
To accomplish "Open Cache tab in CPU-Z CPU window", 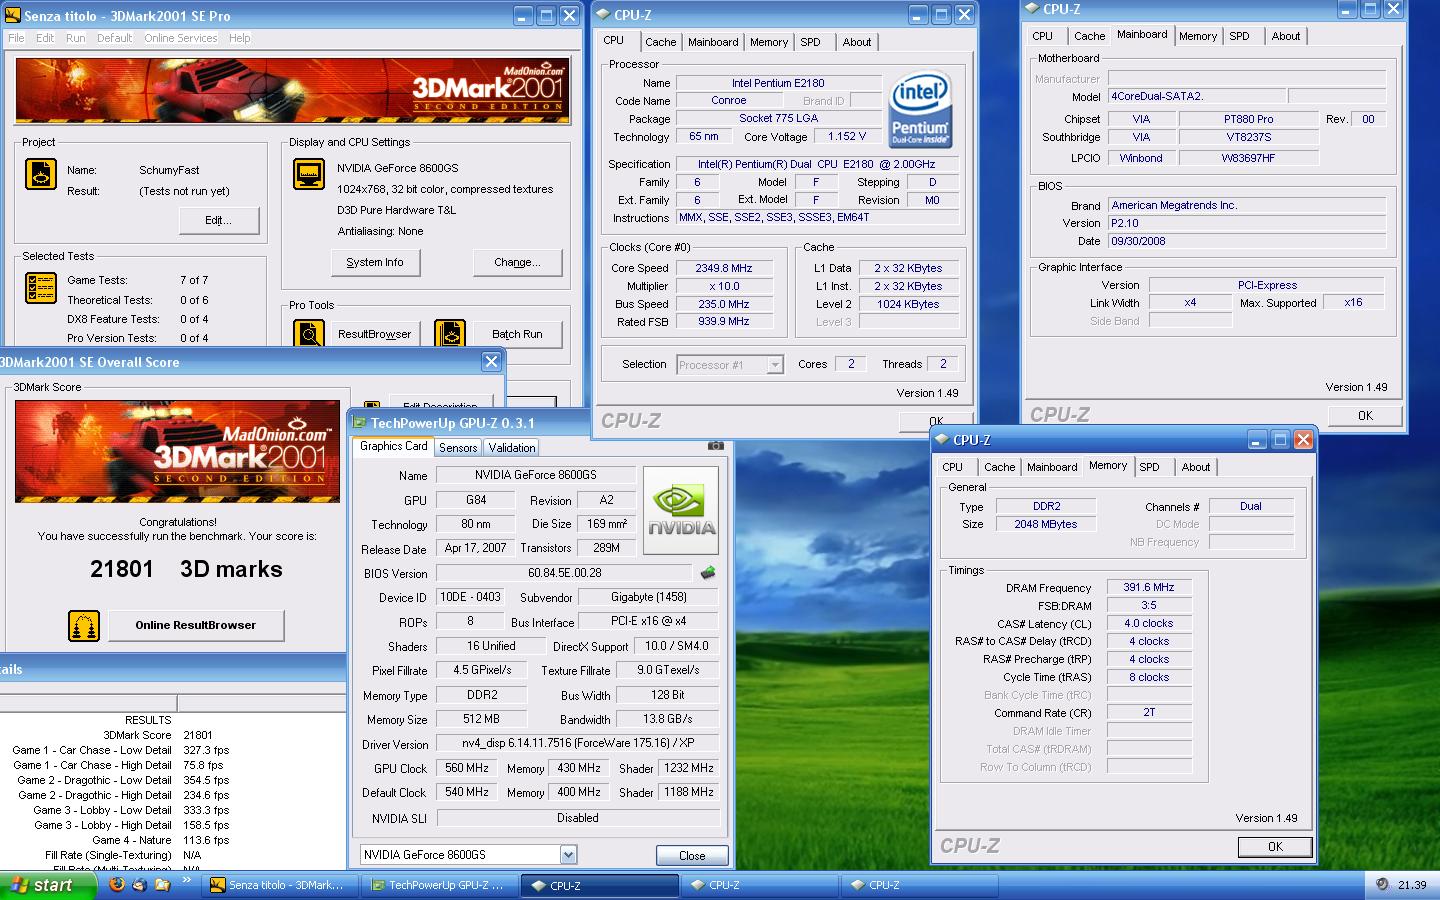I will (x=660, y=42).
